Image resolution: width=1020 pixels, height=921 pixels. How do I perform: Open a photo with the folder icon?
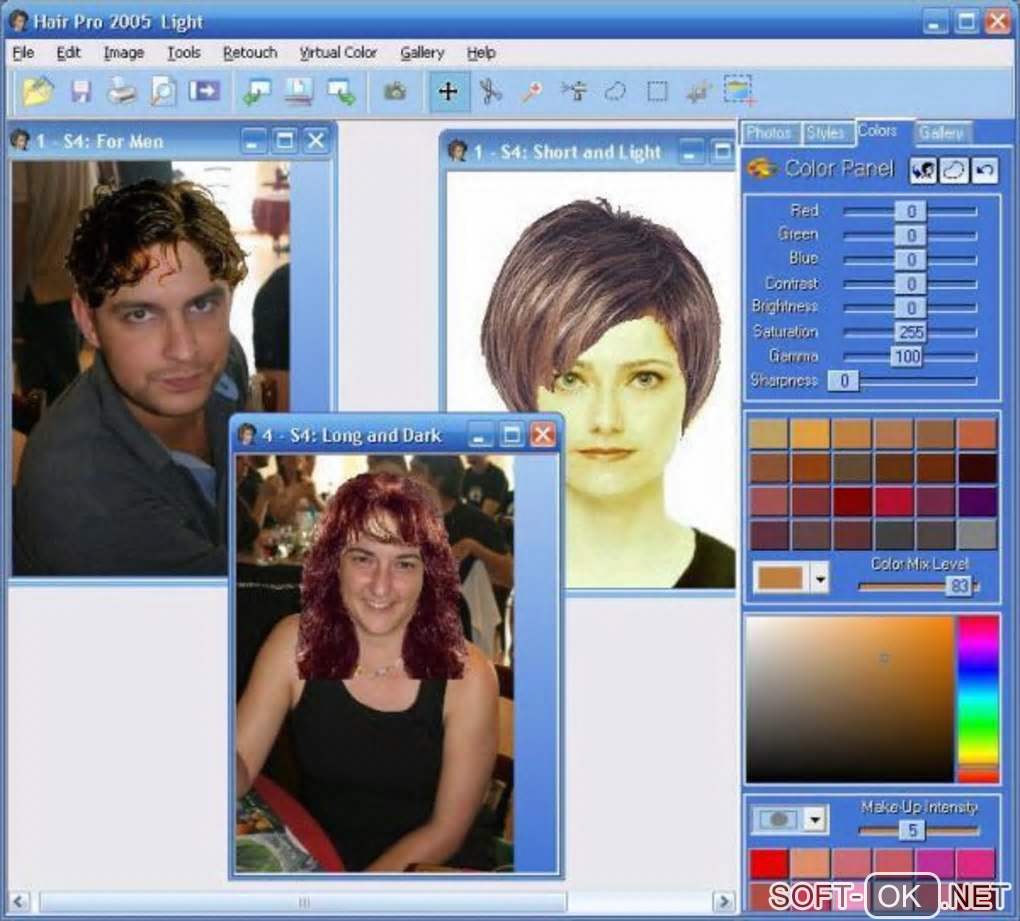click(38, 91)
